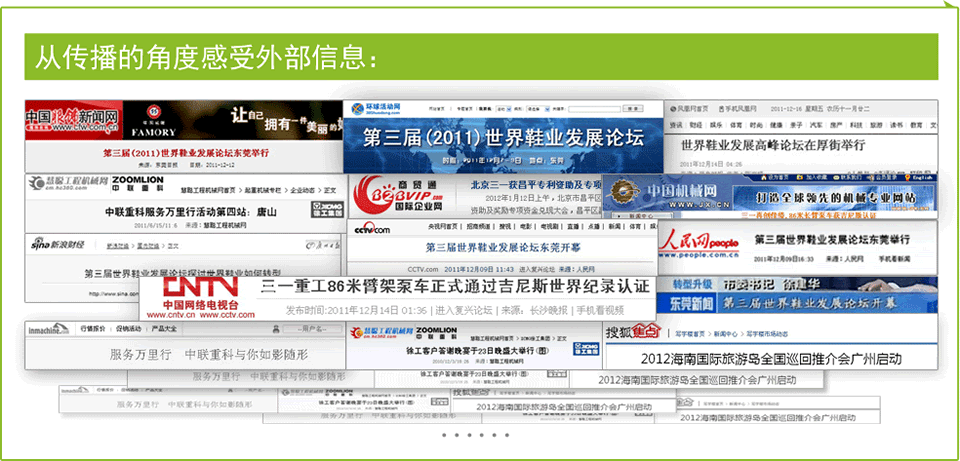
Task: Click 手机看新闻 on 人民网 article
Action: [x=894, y=259]
